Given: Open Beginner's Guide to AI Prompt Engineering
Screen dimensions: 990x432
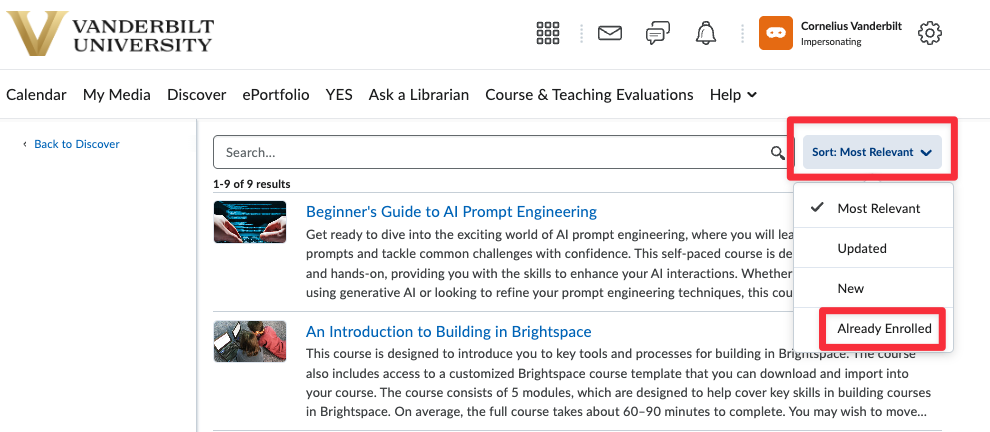Looking at the screenshot, I should [x=451, y=211].
